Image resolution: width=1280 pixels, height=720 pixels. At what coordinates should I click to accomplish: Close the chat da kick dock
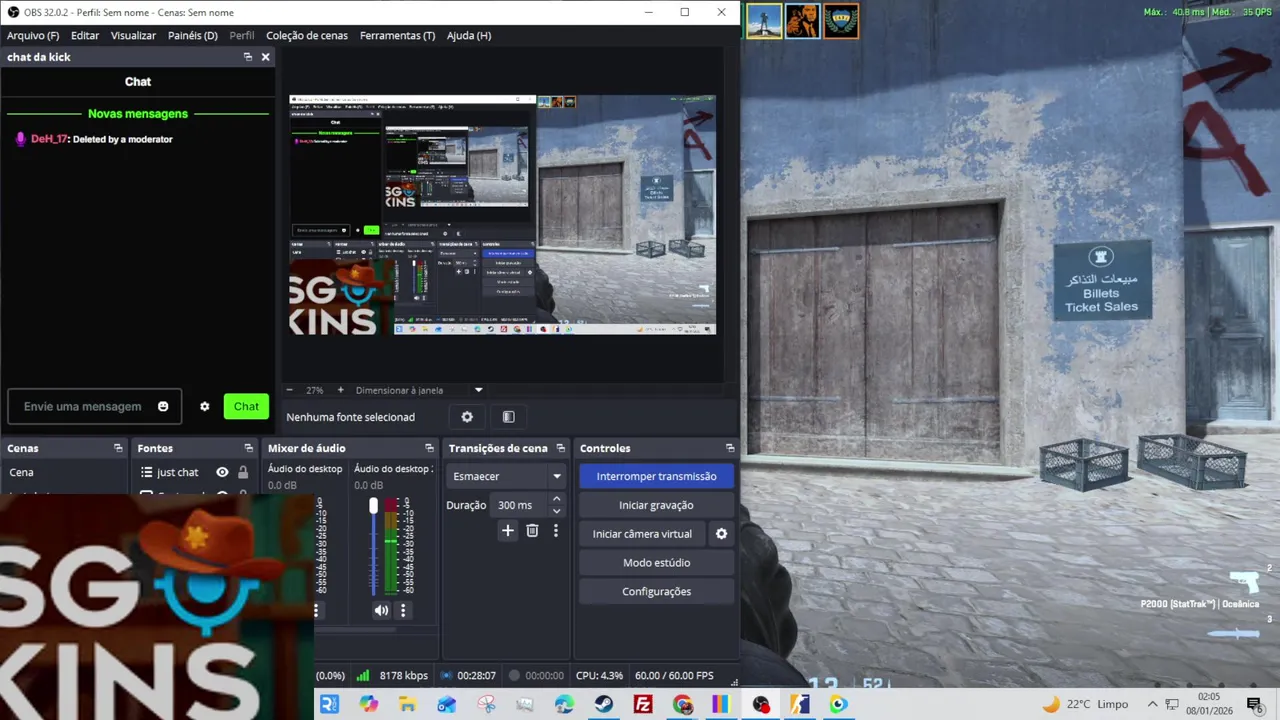pos(265,57)
